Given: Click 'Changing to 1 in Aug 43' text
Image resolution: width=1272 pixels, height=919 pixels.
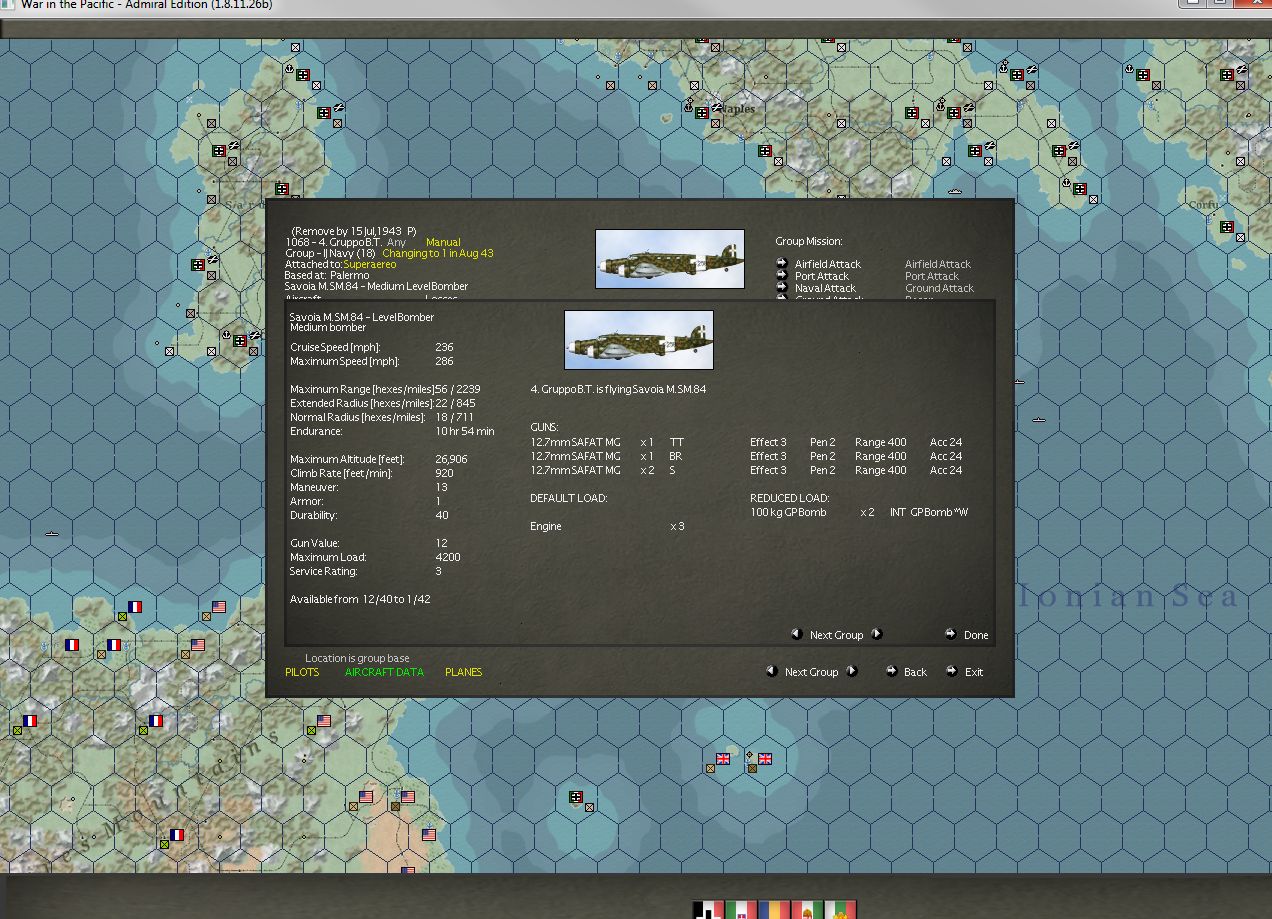Looking at the screenshot, I should point(437,253).
